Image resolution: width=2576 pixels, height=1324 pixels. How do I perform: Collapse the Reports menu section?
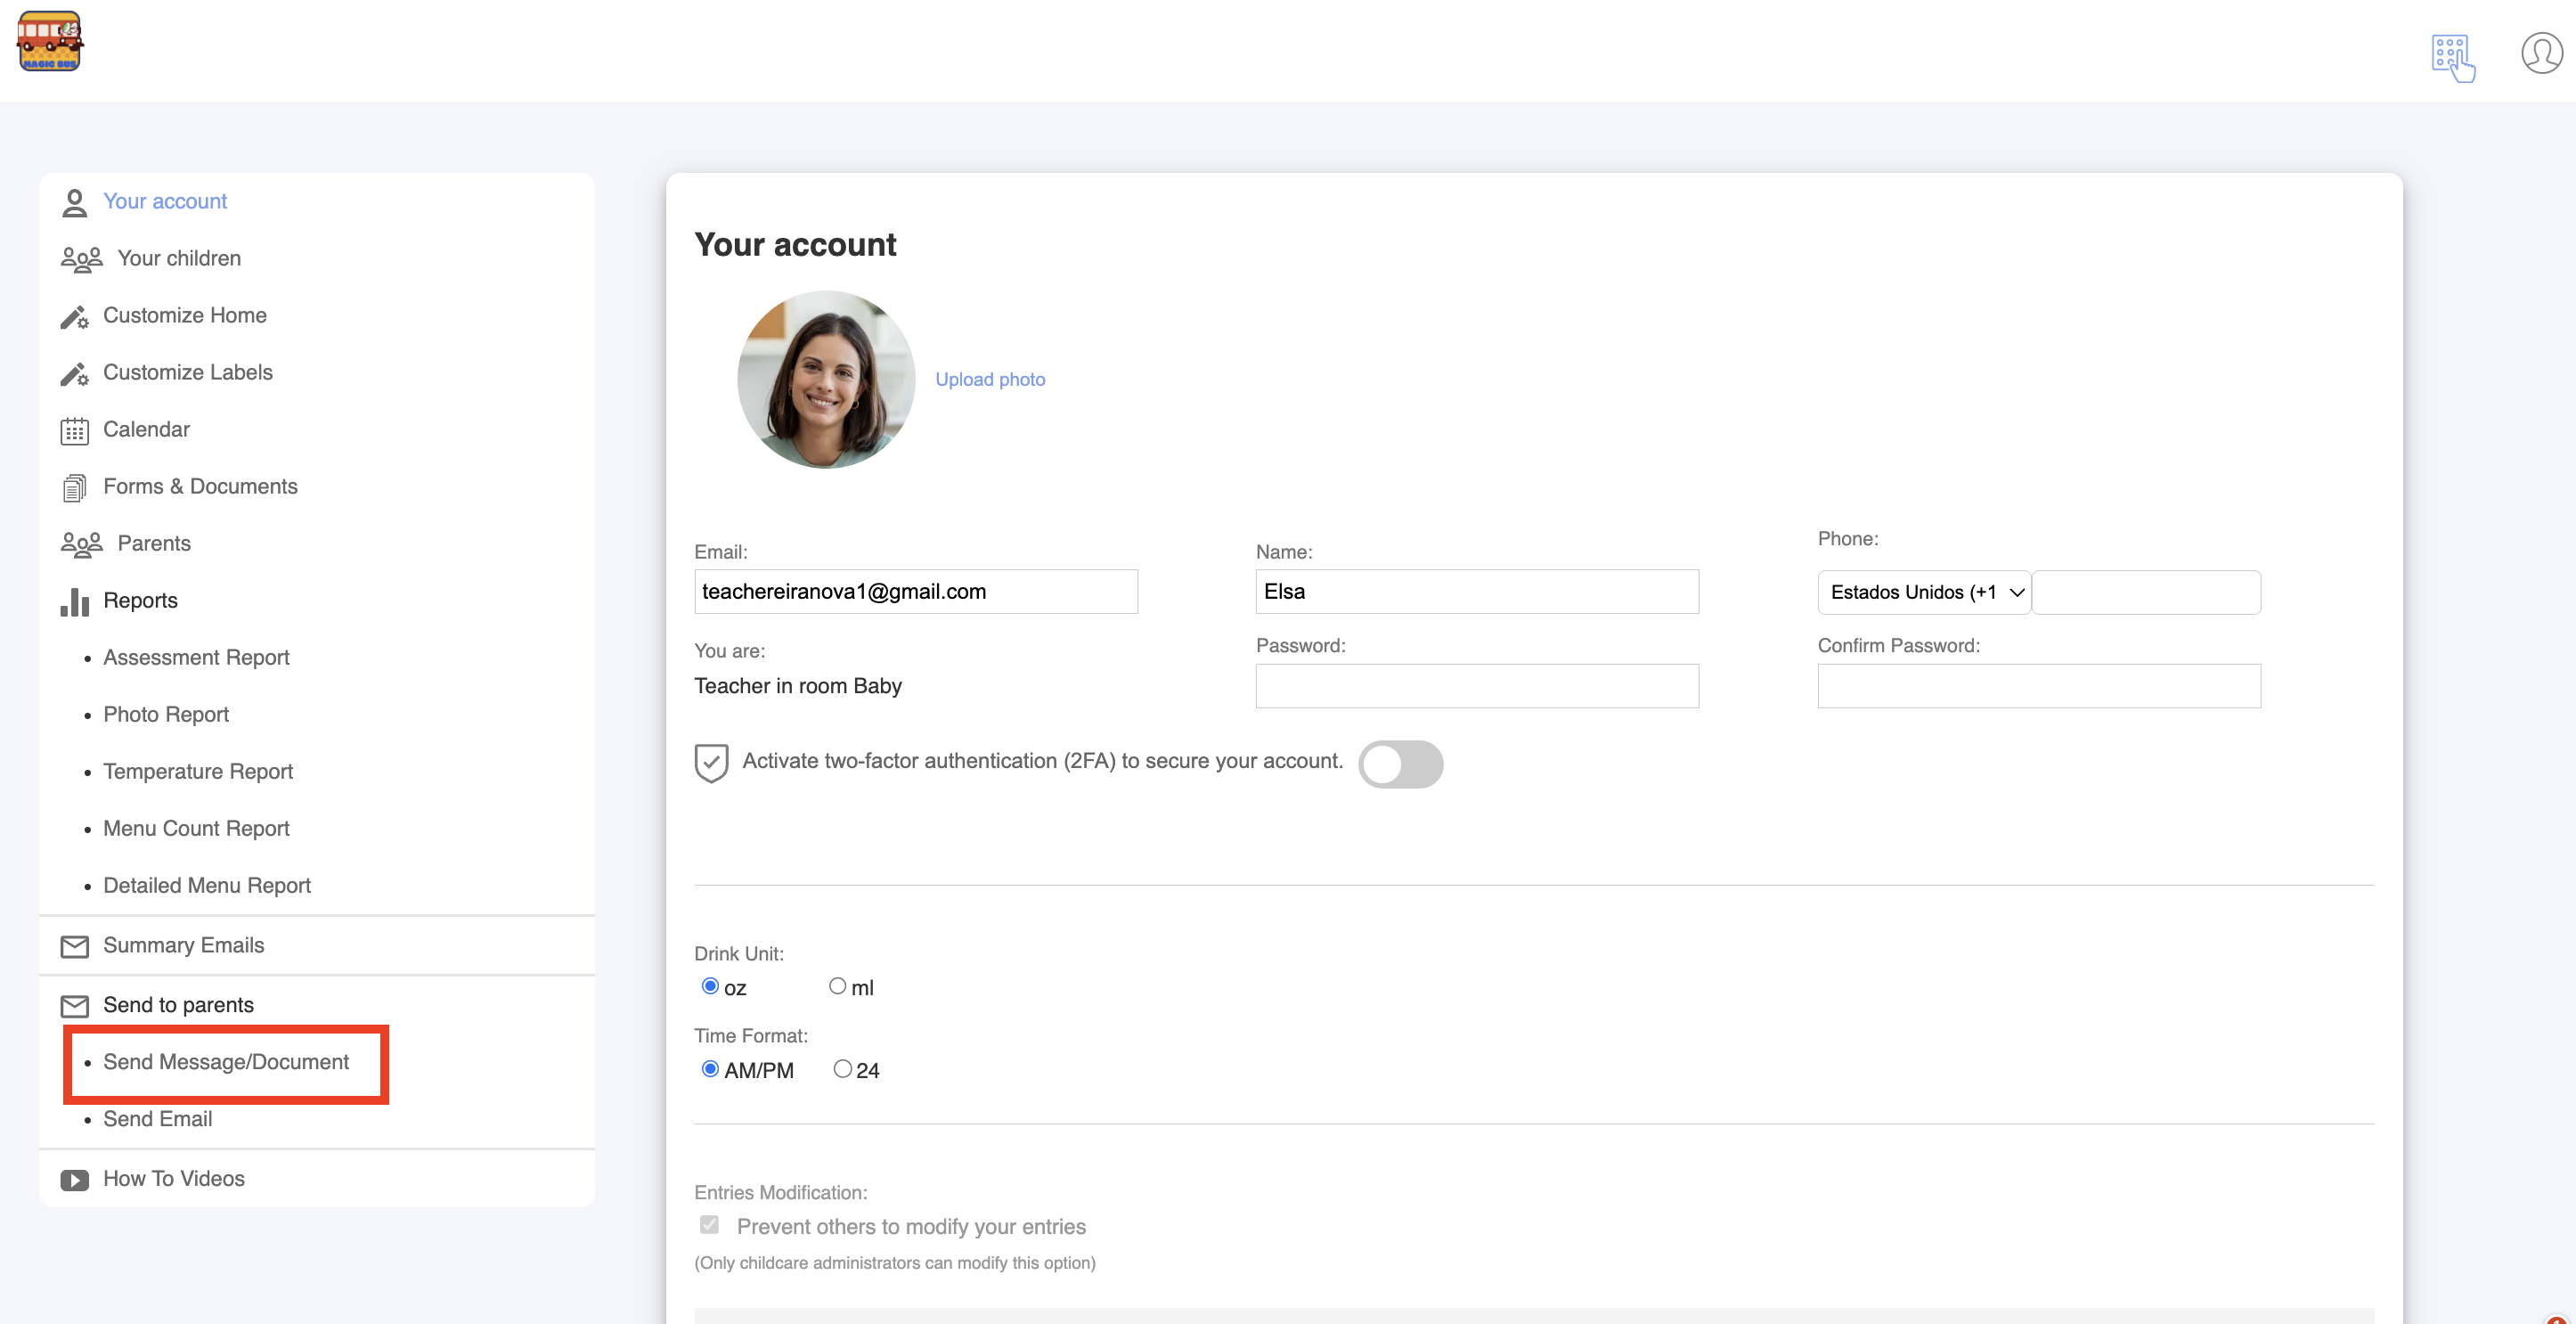(140, 600)
